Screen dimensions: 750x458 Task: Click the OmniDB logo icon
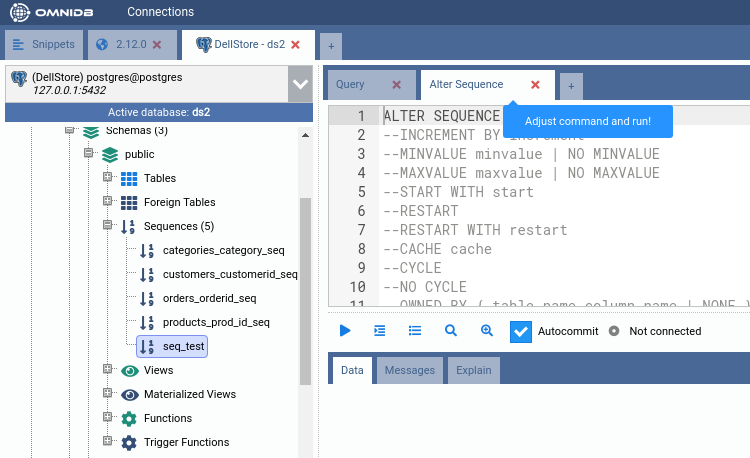(x=20, y=12)
